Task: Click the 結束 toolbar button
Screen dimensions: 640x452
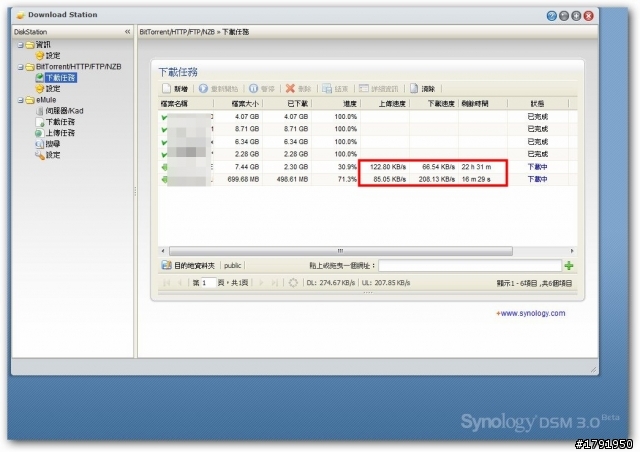Action: click(335, 89)
